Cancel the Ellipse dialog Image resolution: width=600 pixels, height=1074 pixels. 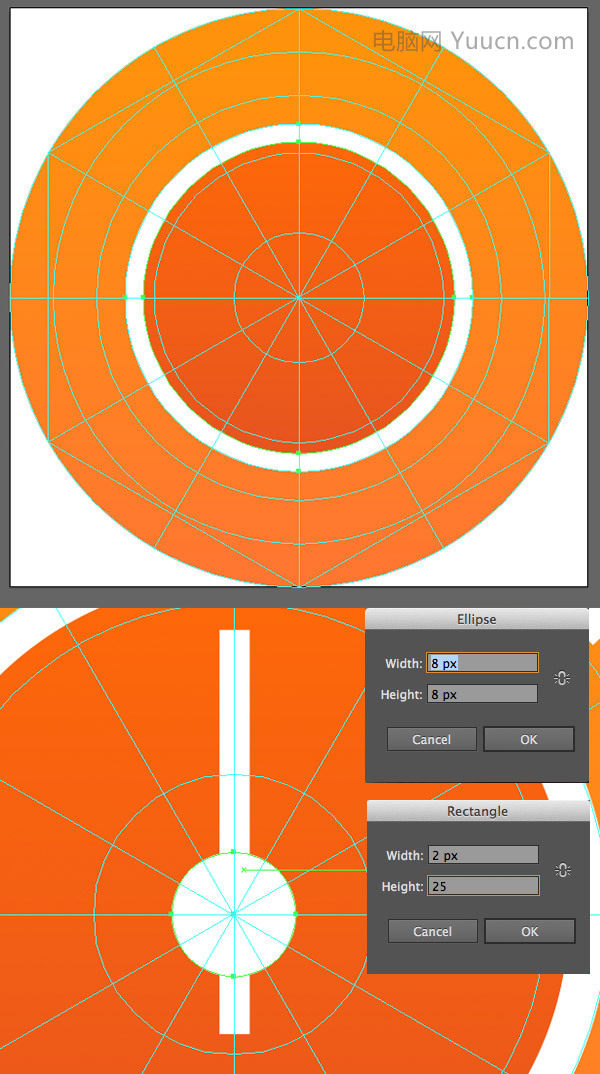[x=432, y=739]
